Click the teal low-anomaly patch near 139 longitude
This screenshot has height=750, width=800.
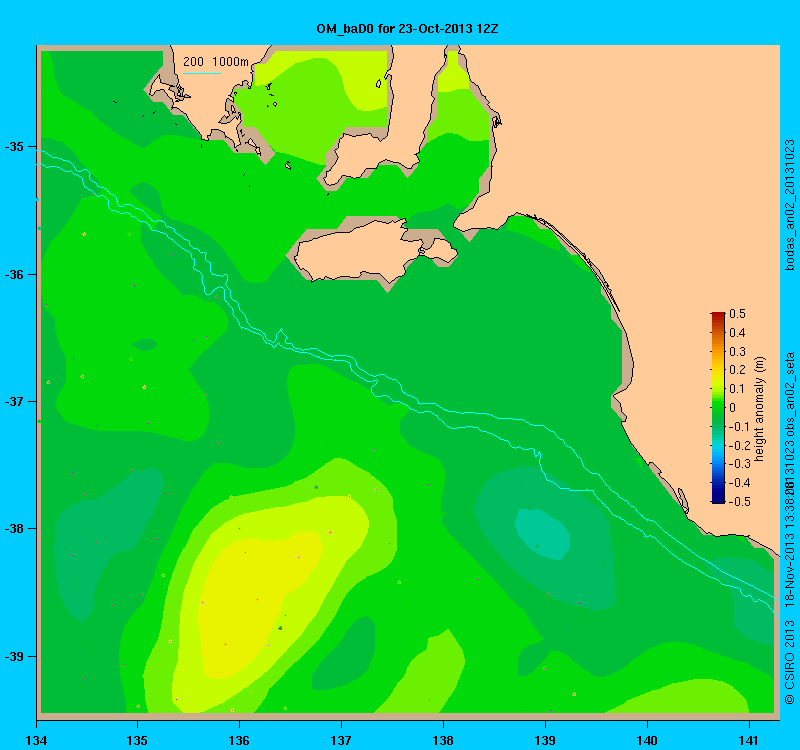(x=542, y=535)
